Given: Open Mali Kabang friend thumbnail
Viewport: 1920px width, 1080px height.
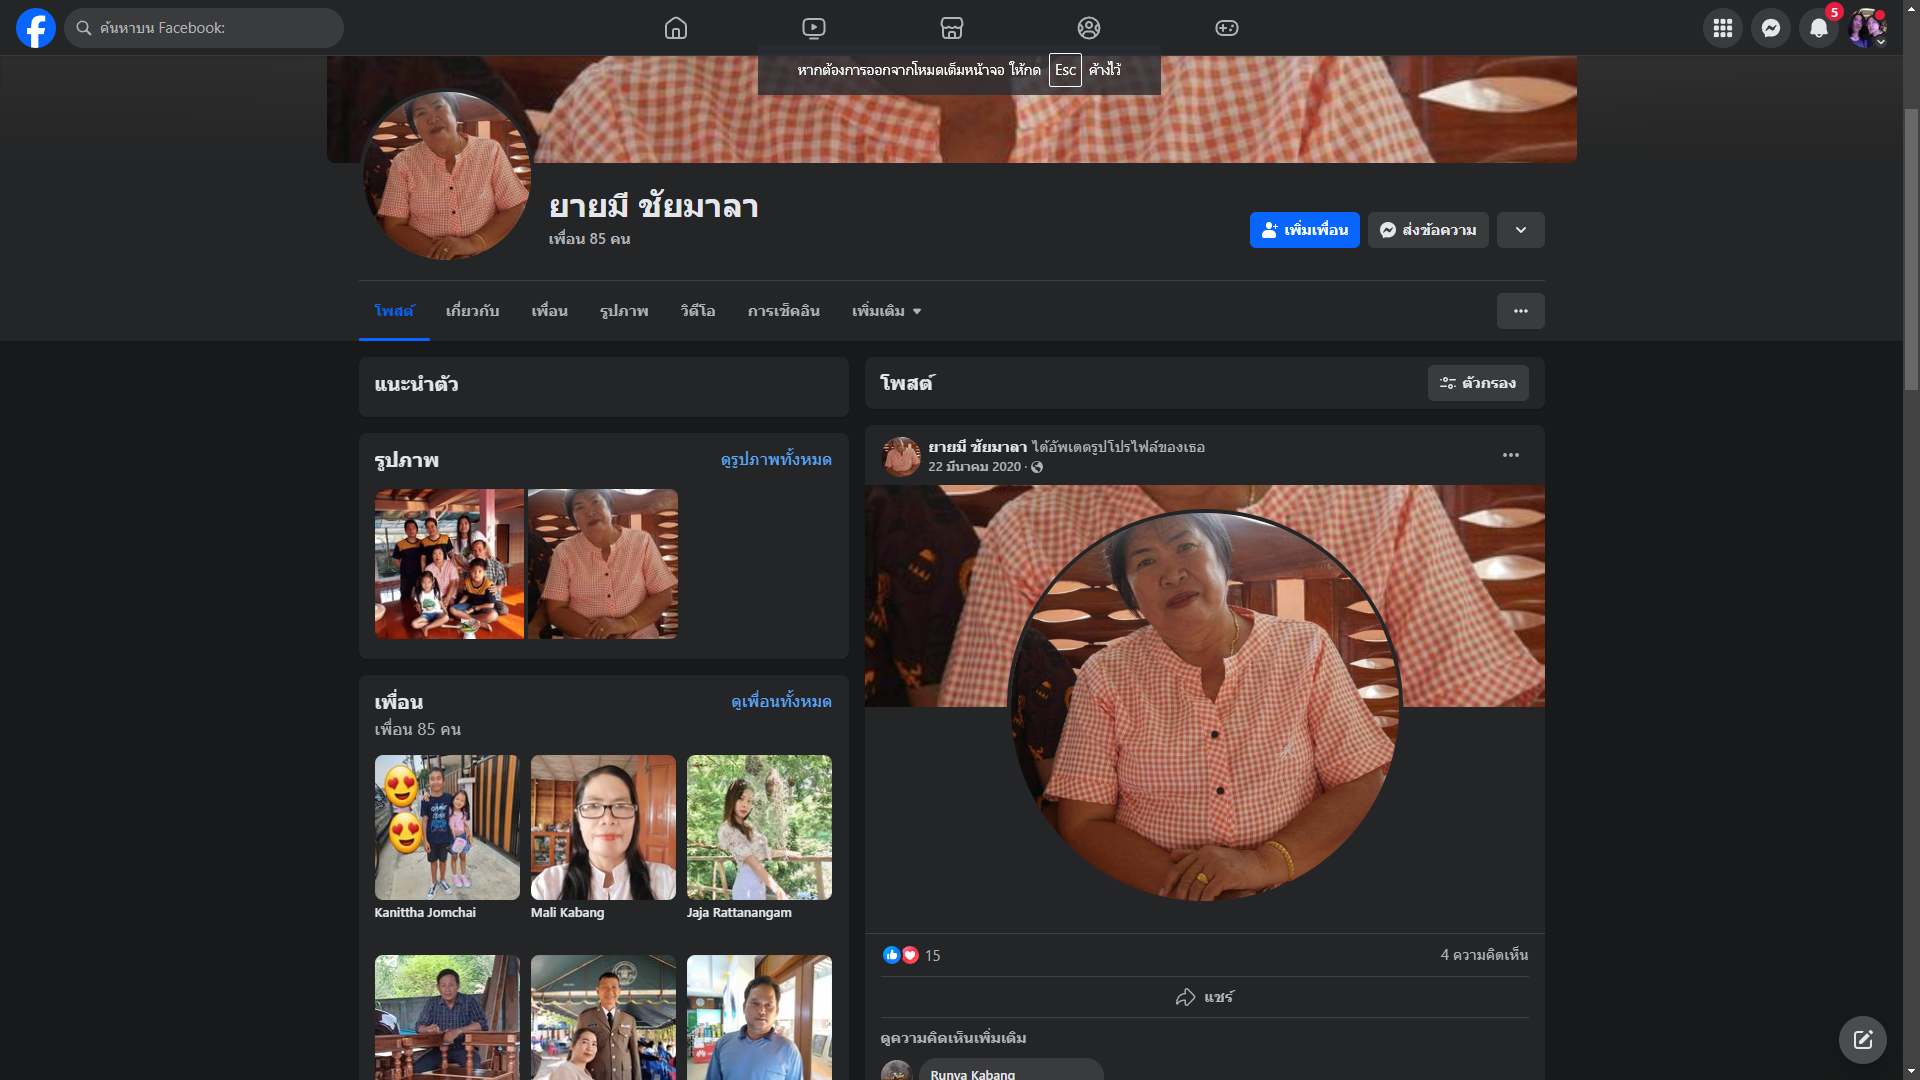Looking at the screenshot, I should click(x=603, y=827).
